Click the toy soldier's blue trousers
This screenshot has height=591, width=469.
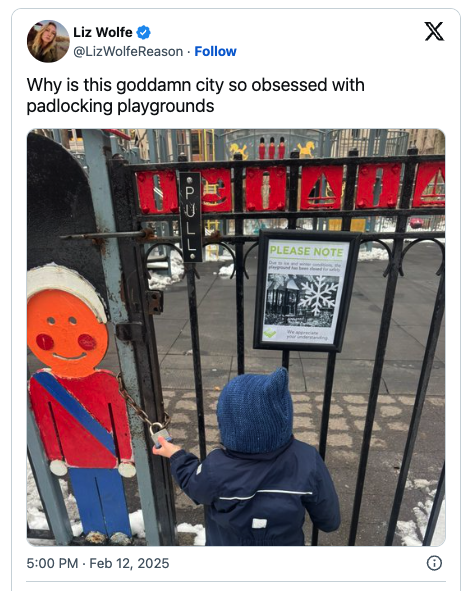tap(100, 501)
